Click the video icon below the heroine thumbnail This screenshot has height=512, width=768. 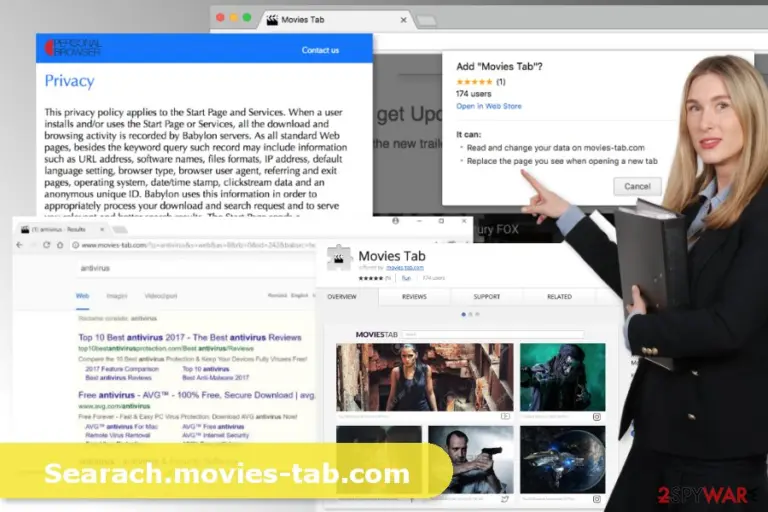(x=505, y=416)
